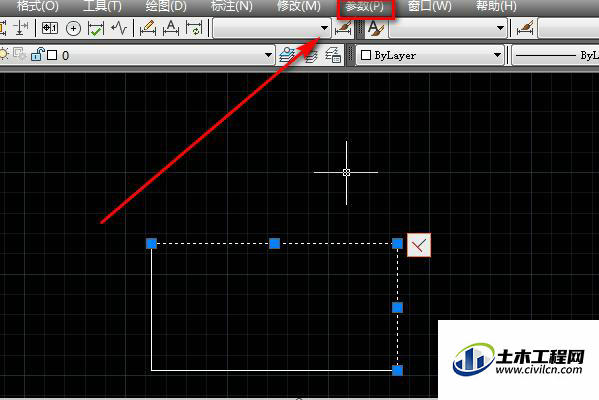Click the ByLayer color swatch square

pyautogui.click(x=366, y=55)
